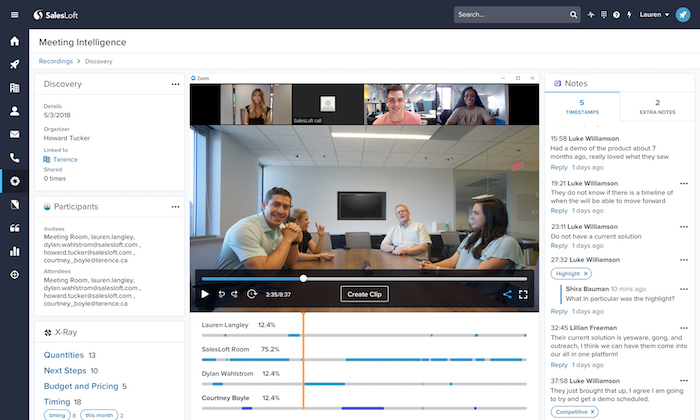Play the meeting recording
700x420 pixels.
(x=205, y=294)
